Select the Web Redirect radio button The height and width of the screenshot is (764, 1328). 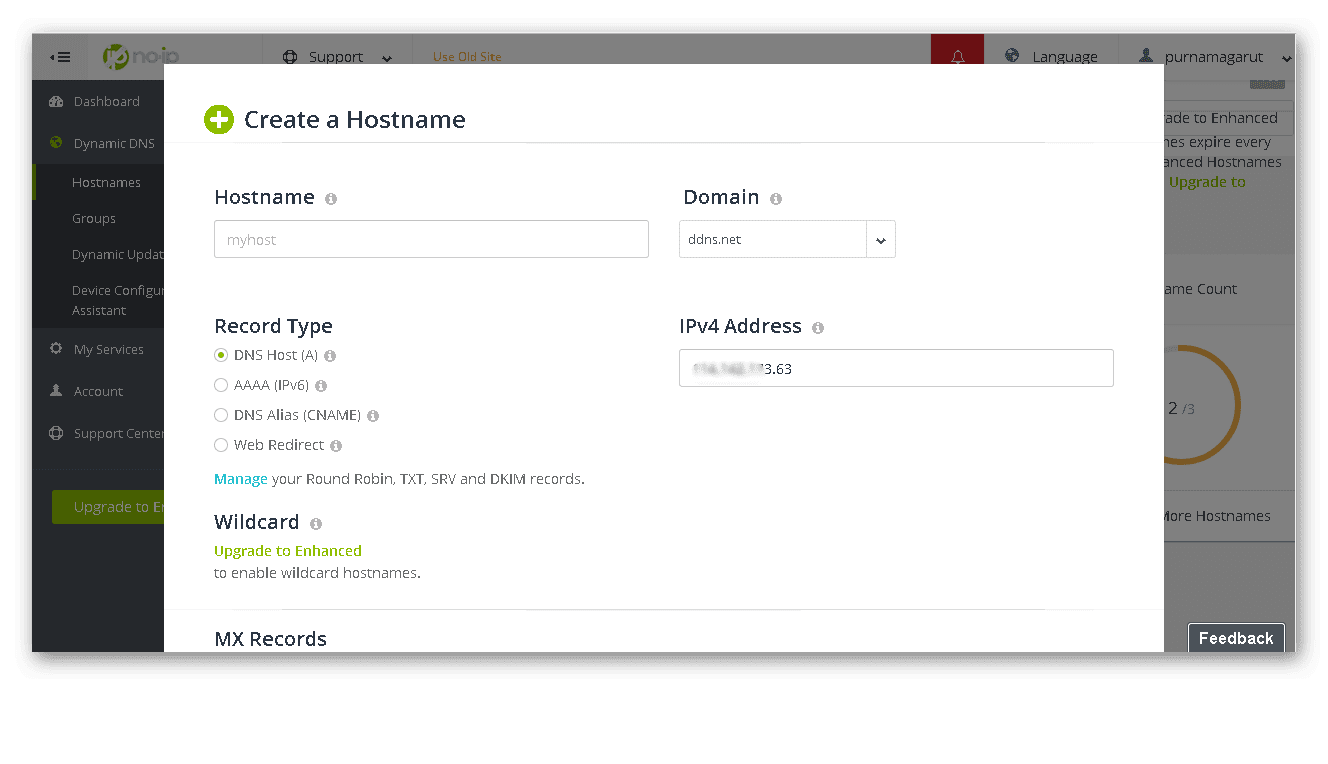click(x=221, y=445)
